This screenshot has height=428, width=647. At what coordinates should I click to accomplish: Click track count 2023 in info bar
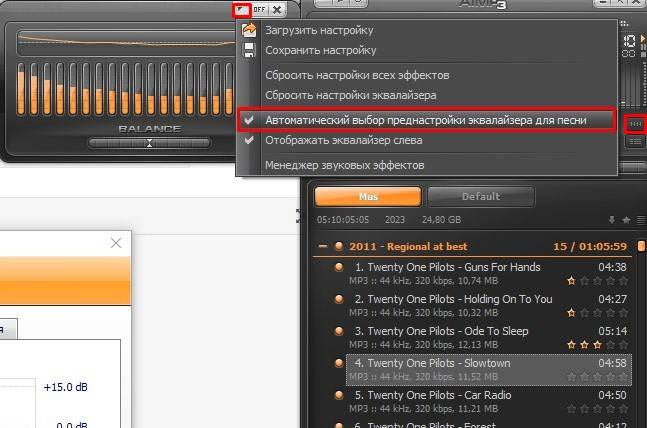pyautogui.click(x=395, y=220)
